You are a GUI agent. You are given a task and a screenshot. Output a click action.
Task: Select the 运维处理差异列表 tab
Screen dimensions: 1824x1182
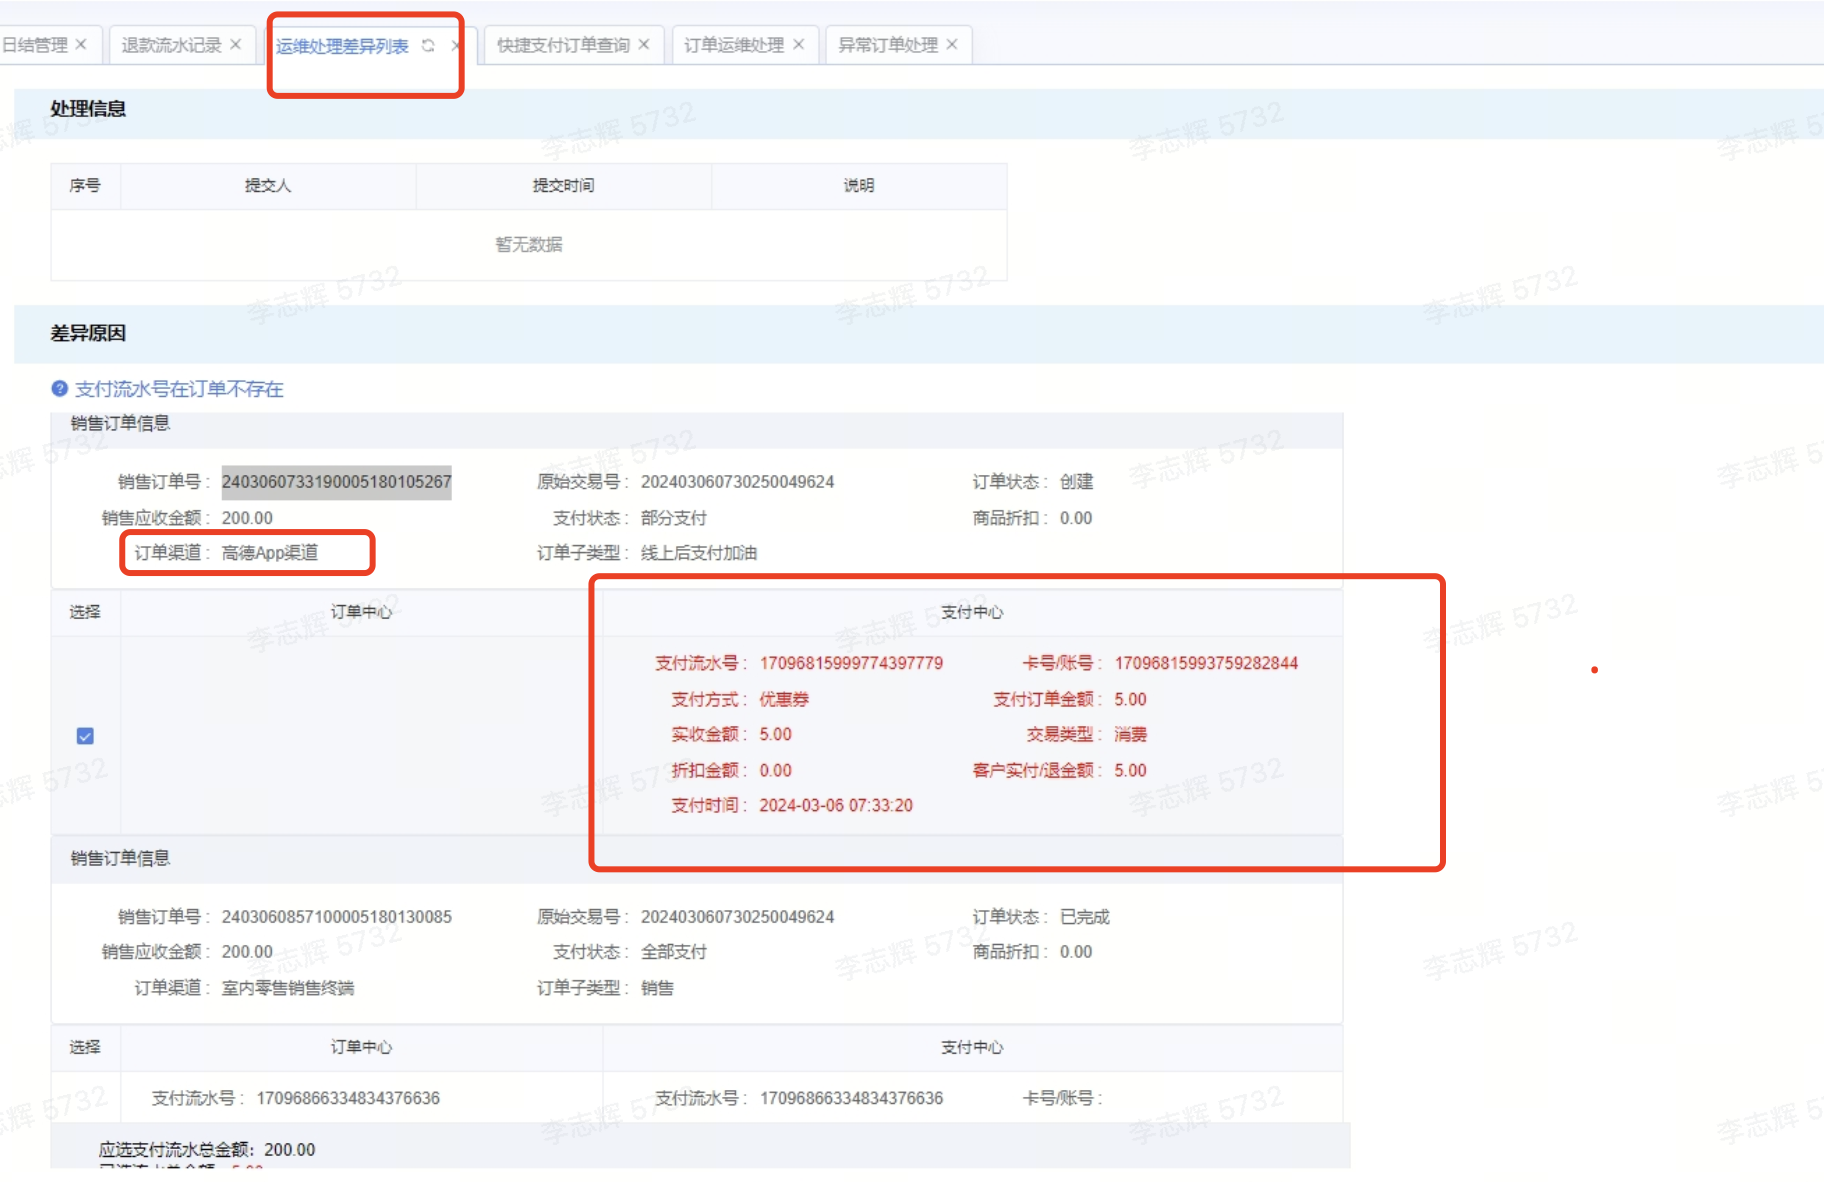coord(342,46)
